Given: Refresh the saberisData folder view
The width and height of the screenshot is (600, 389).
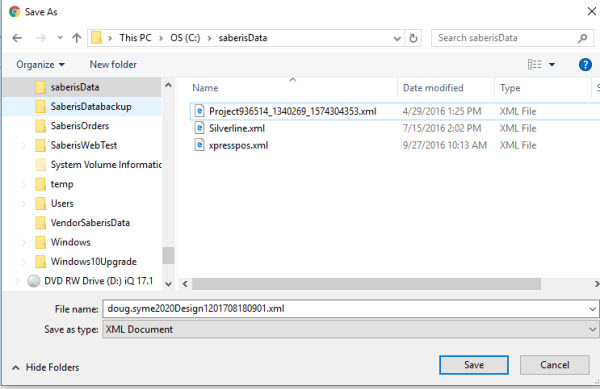Looking at the screenshot, I should click(413, 38).
